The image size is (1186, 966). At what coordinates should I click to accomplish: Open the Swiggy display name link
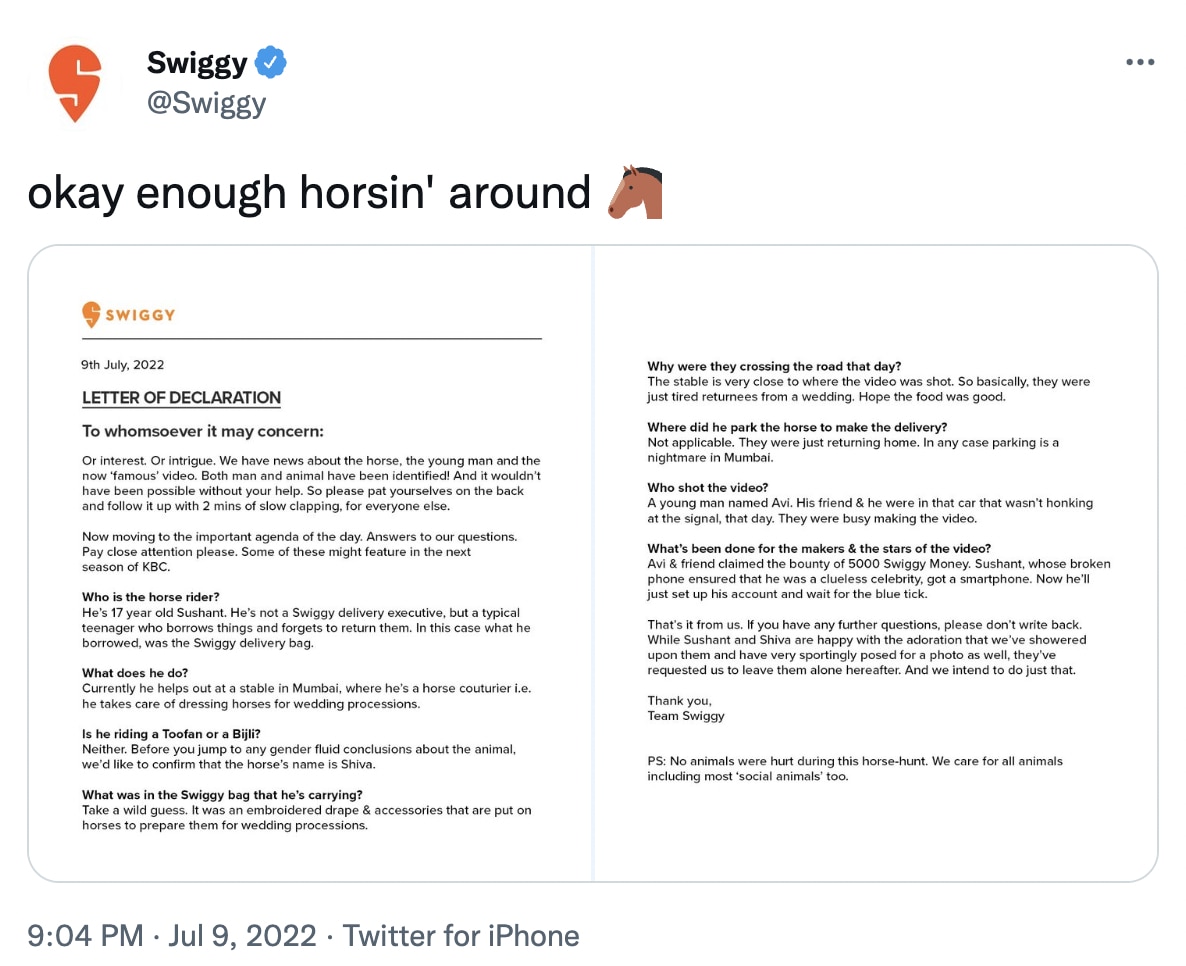tap(197, 63)
